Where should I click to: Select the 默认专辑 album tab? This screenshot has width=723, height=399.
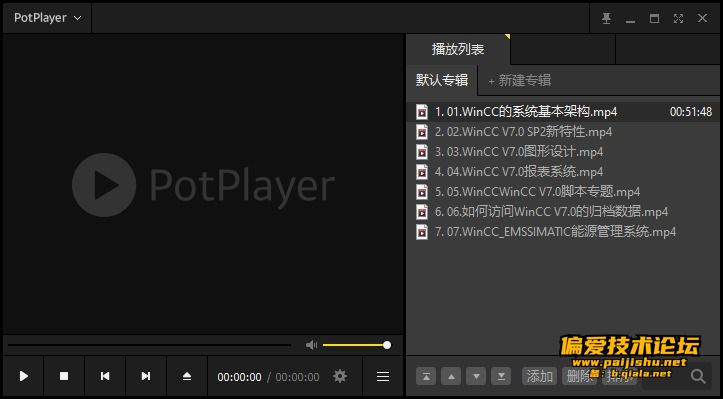click(x=442, y=80)
